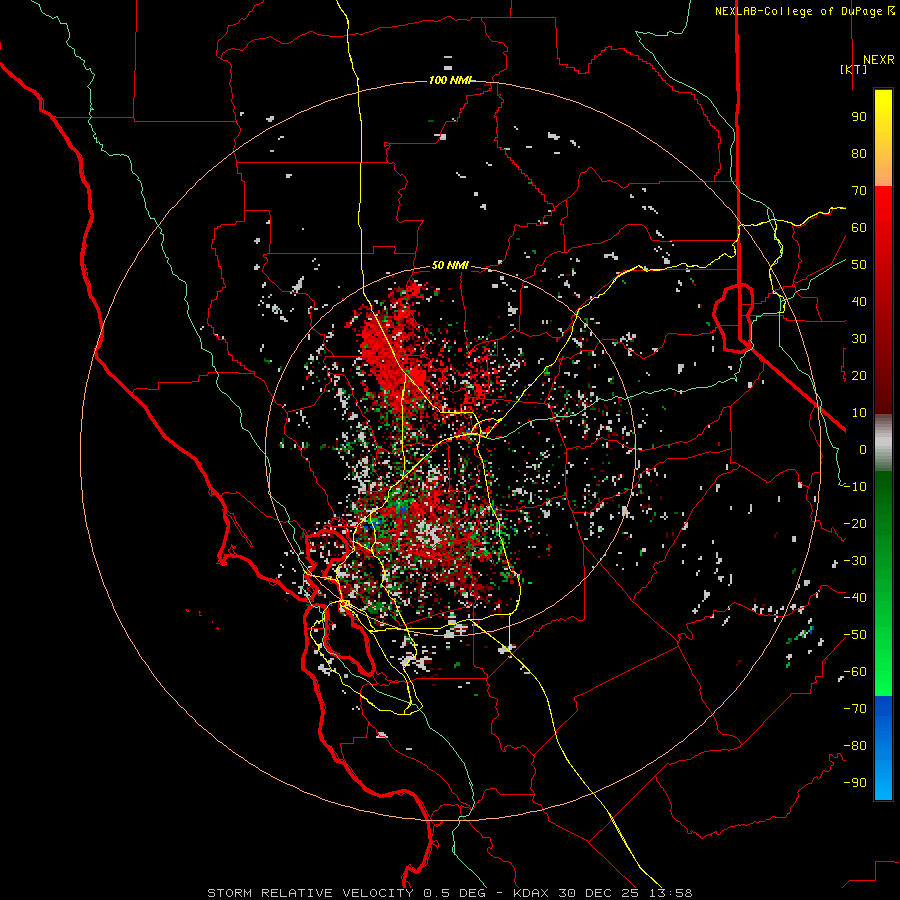Click the 50 value on velocity scale
The image size is (900, 900).
(859, 265)
